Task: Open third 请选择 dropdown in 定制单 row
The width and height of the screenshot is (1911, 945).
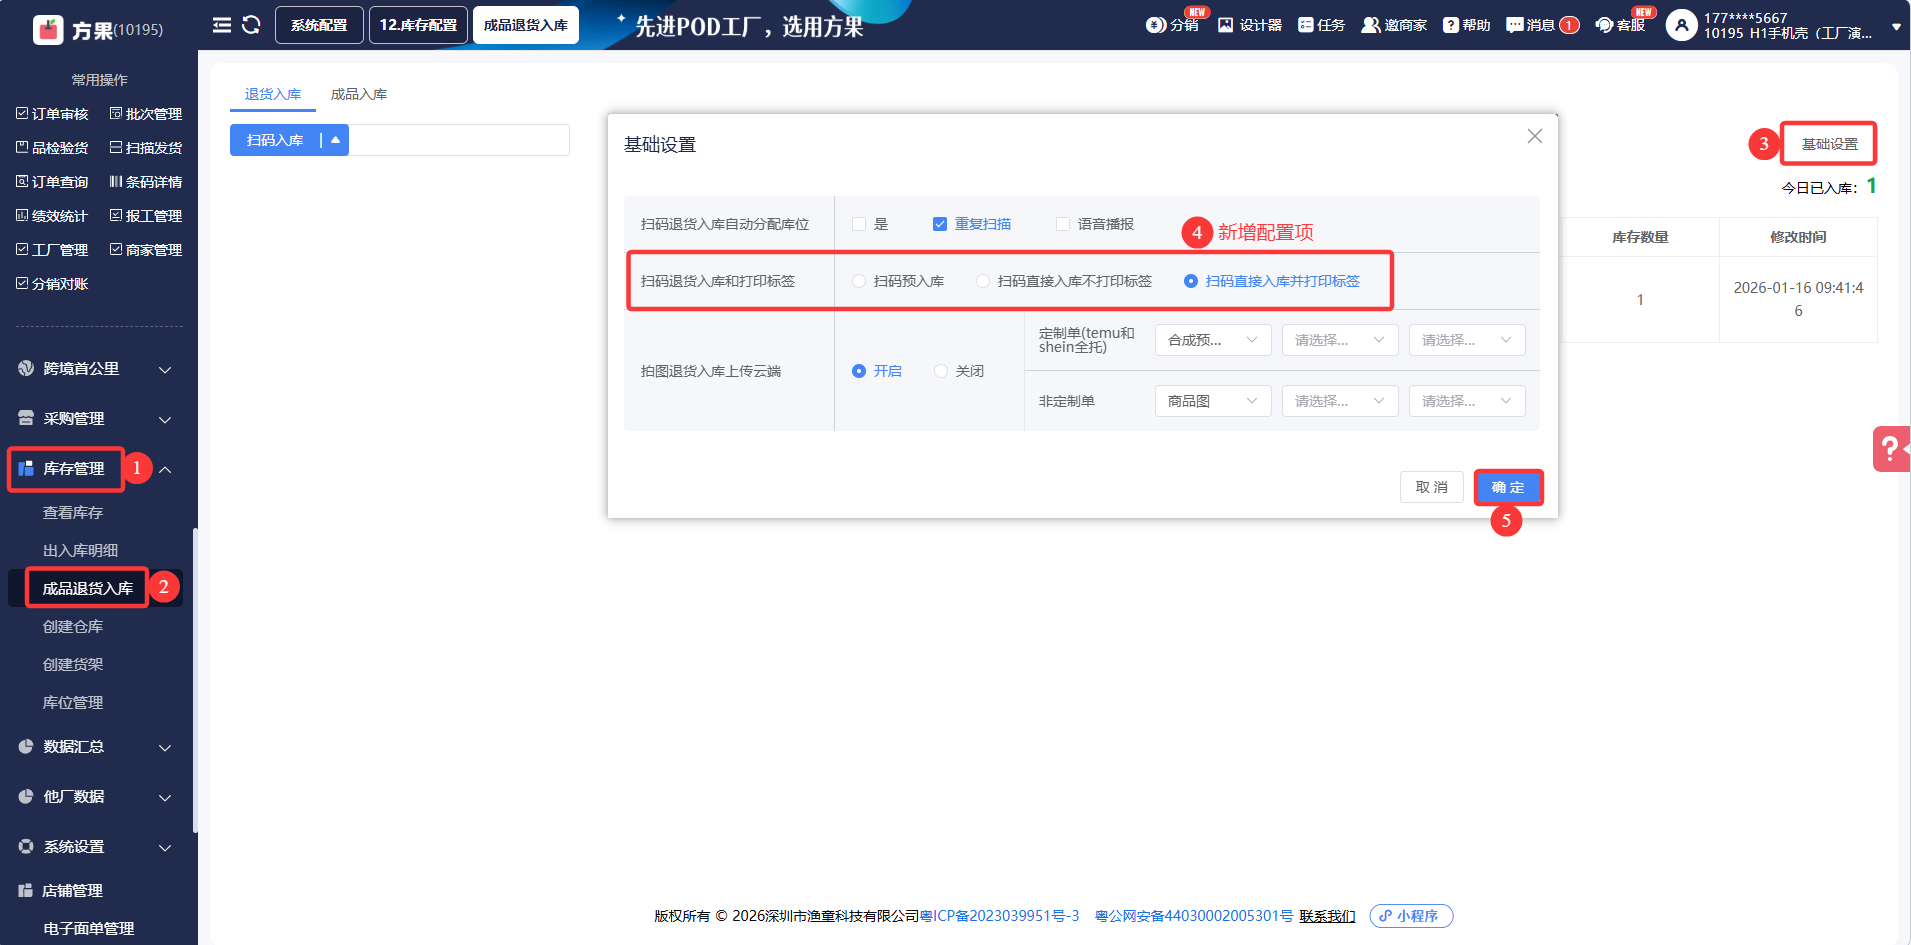Action: (1467, 340)
